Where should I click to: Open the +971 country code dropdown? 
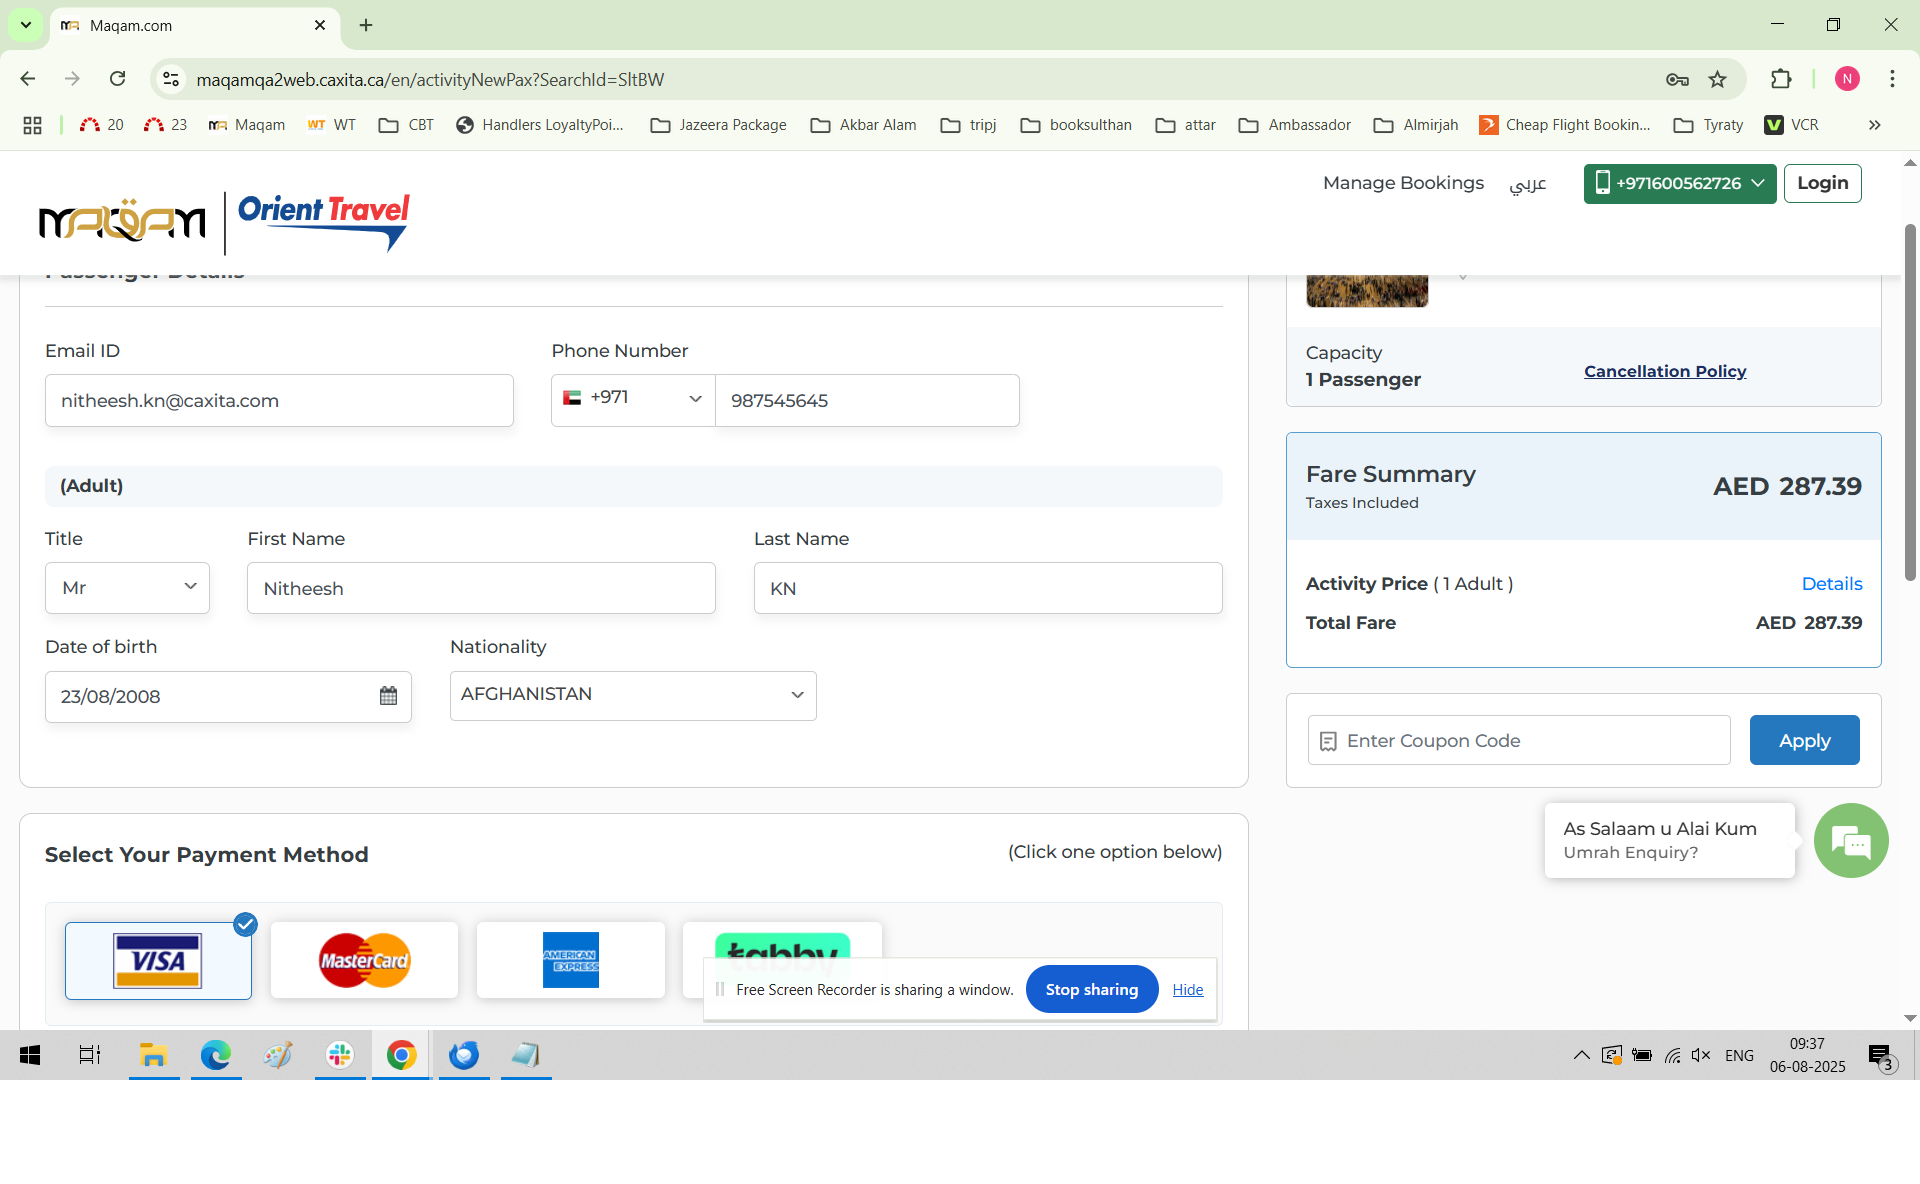632,399
